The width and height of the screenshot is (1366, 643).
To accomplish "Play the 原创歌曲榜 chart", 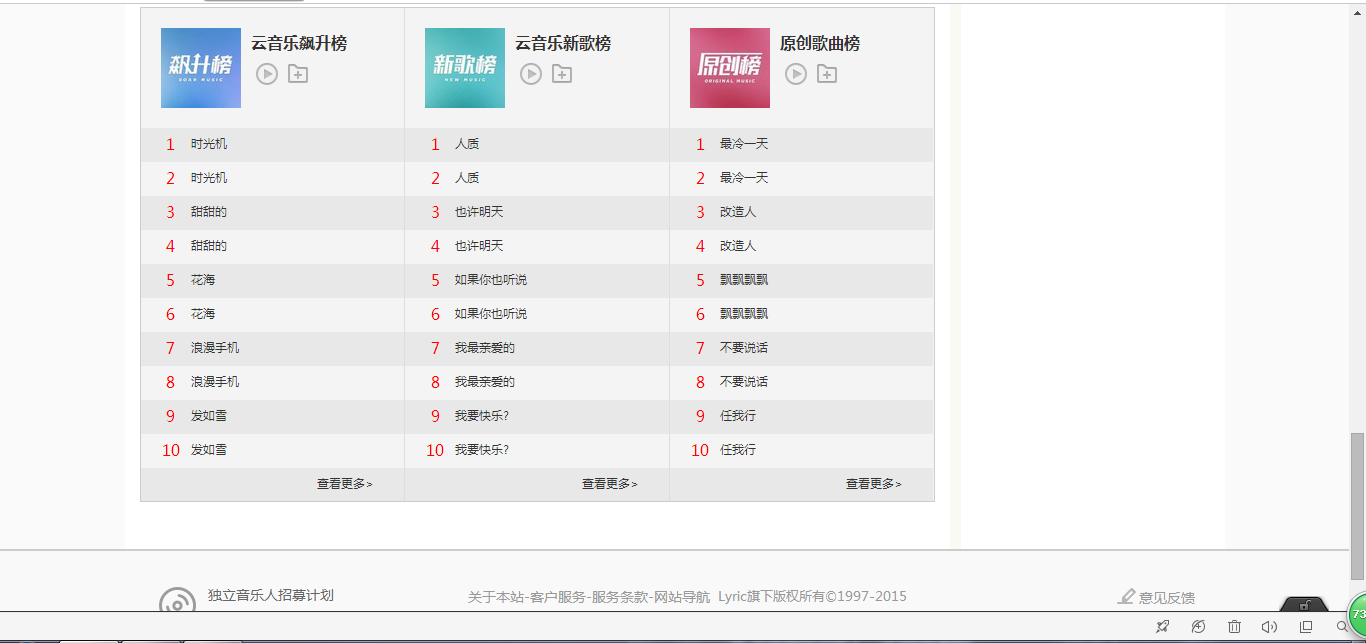I will (x=795, y=74).
